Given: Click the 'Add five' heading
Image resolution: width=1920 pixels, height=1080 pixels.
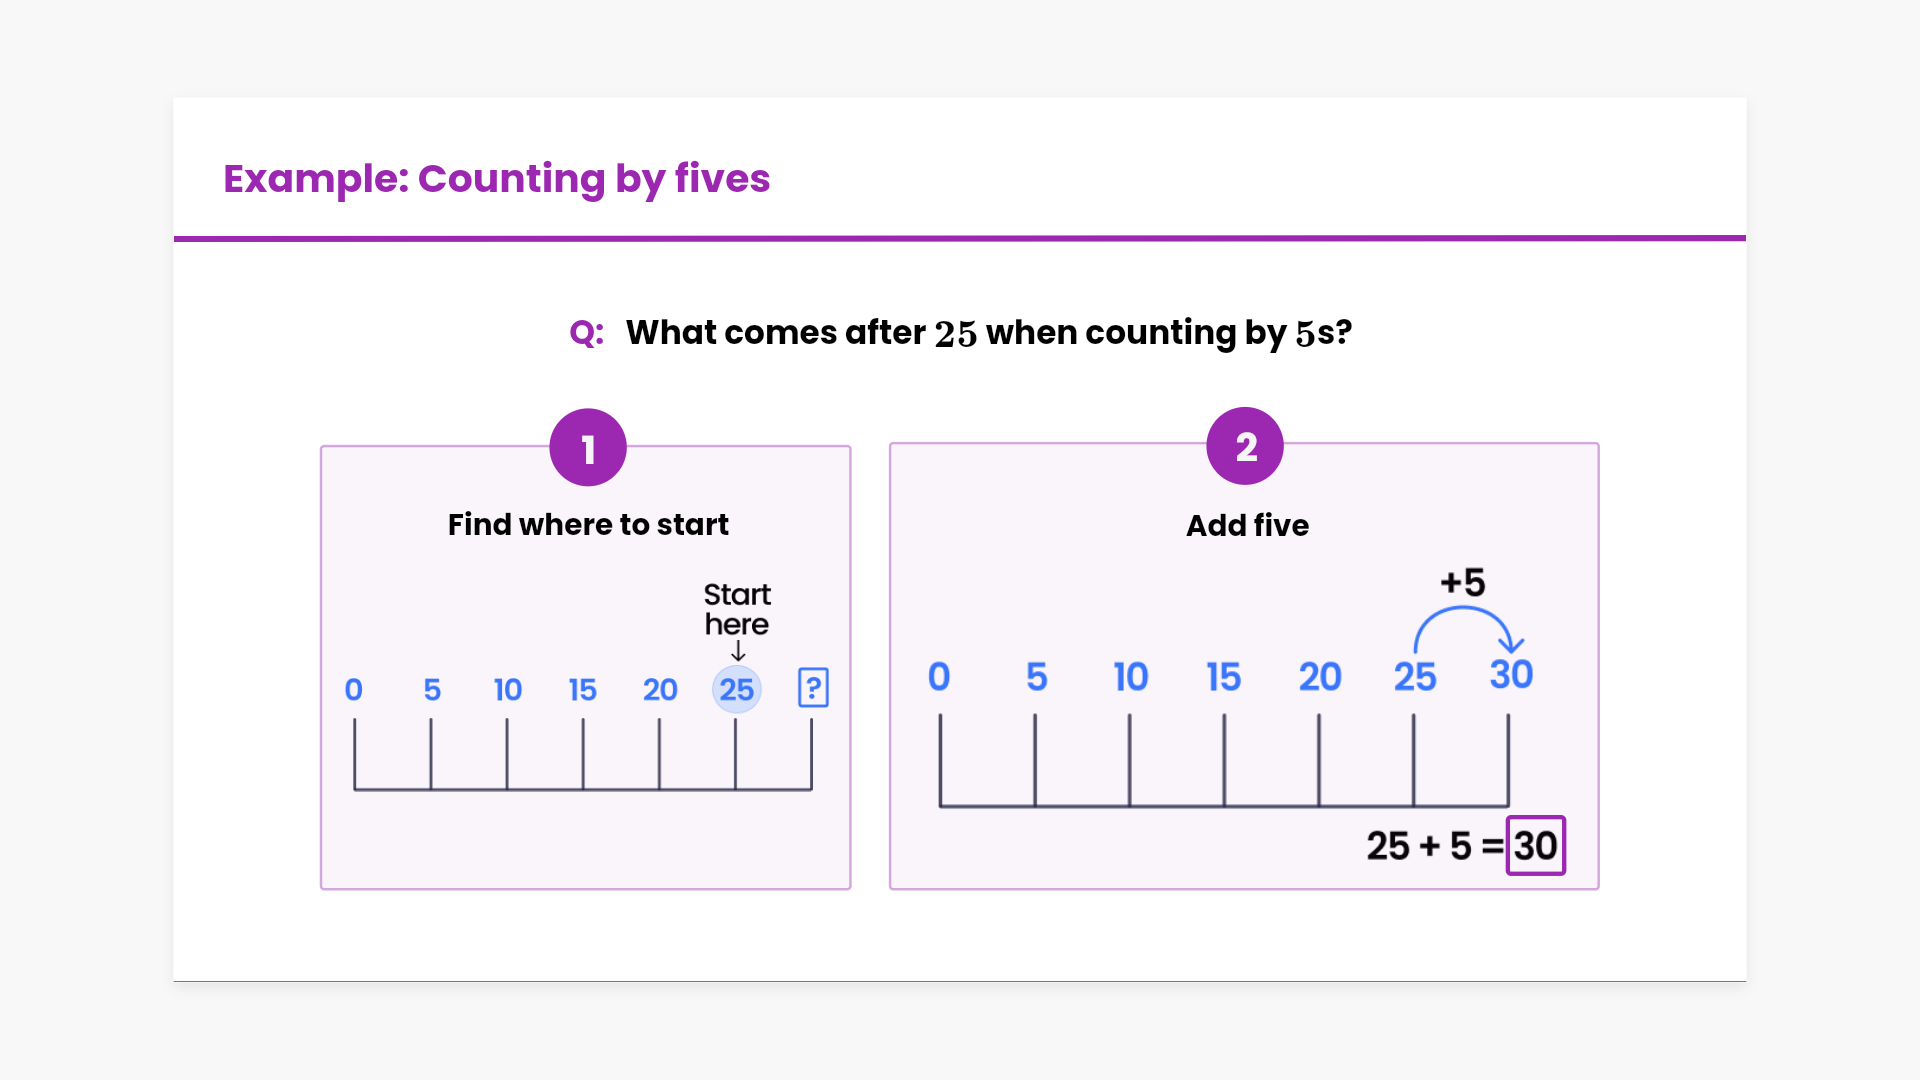Looking at the screenshot, I should [1247, 526].
